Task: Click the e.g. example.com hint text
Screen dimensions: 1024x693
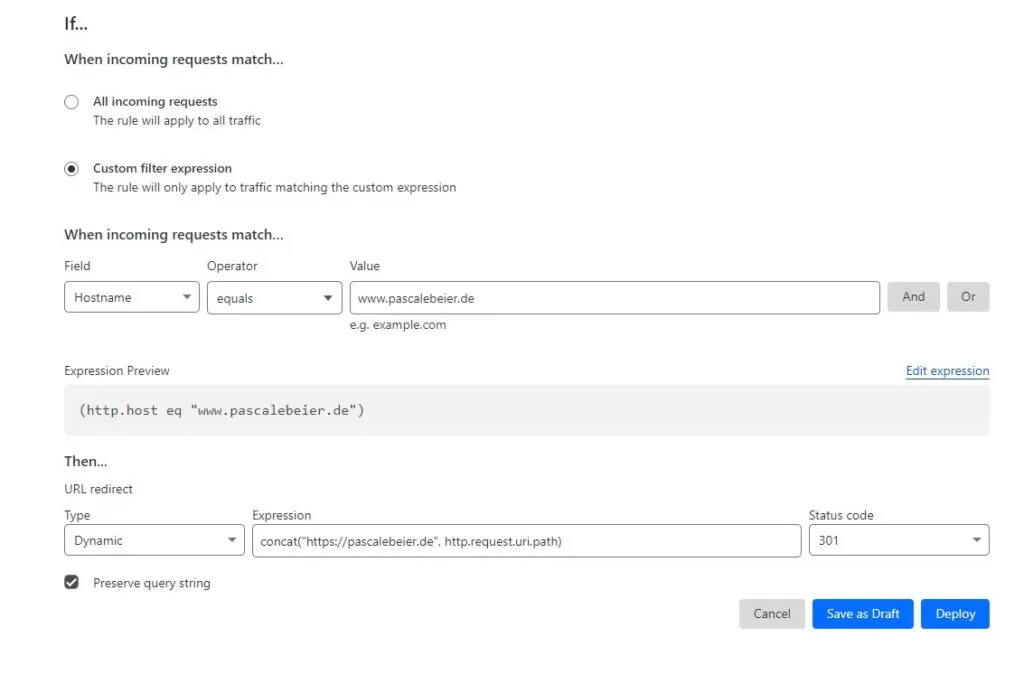Action: [x=398, y=325]
